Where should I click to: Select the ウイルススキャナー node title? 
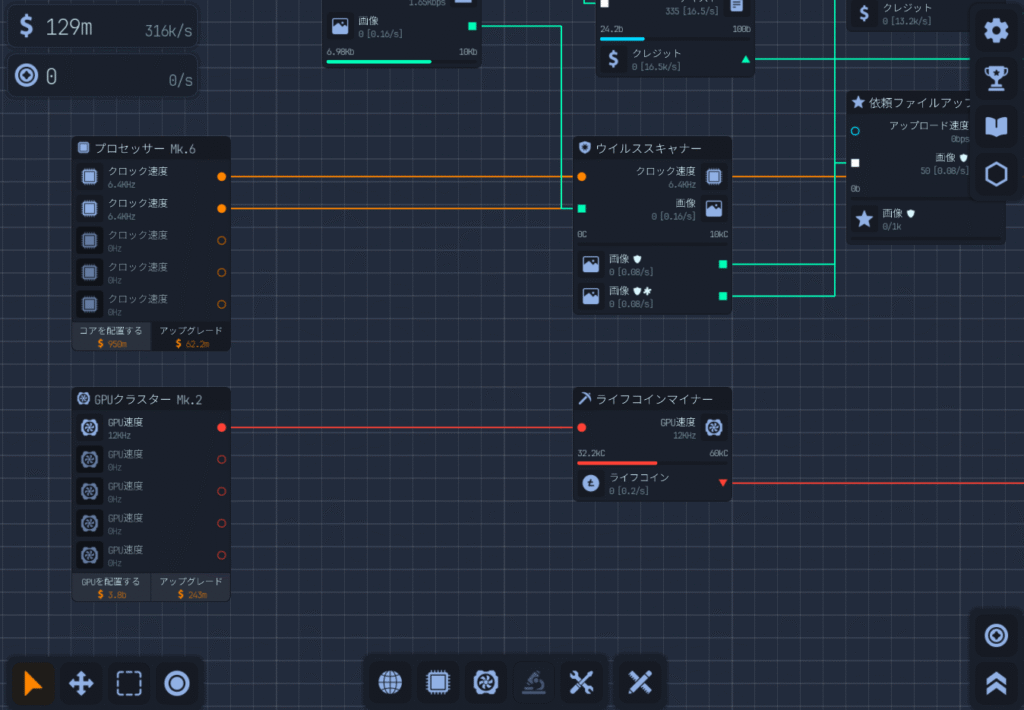click(648, 148)
